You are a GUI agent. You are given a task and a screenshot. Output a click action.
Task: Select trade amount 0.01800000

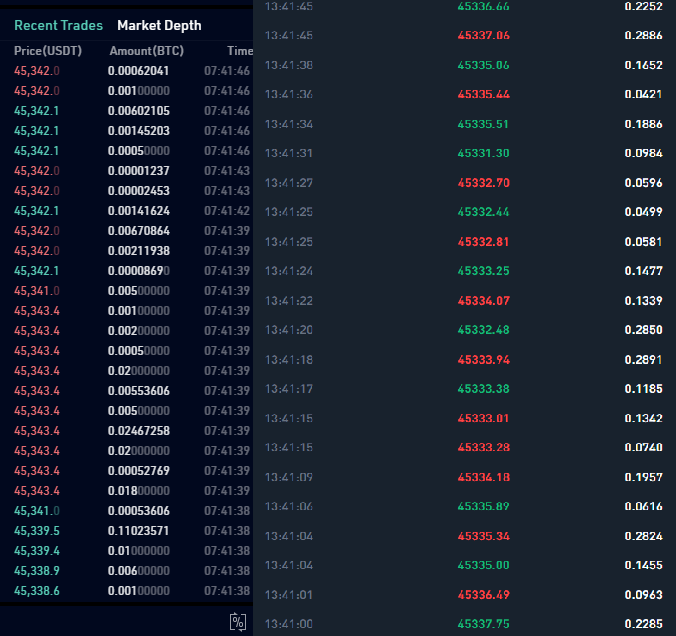(138, 491)
